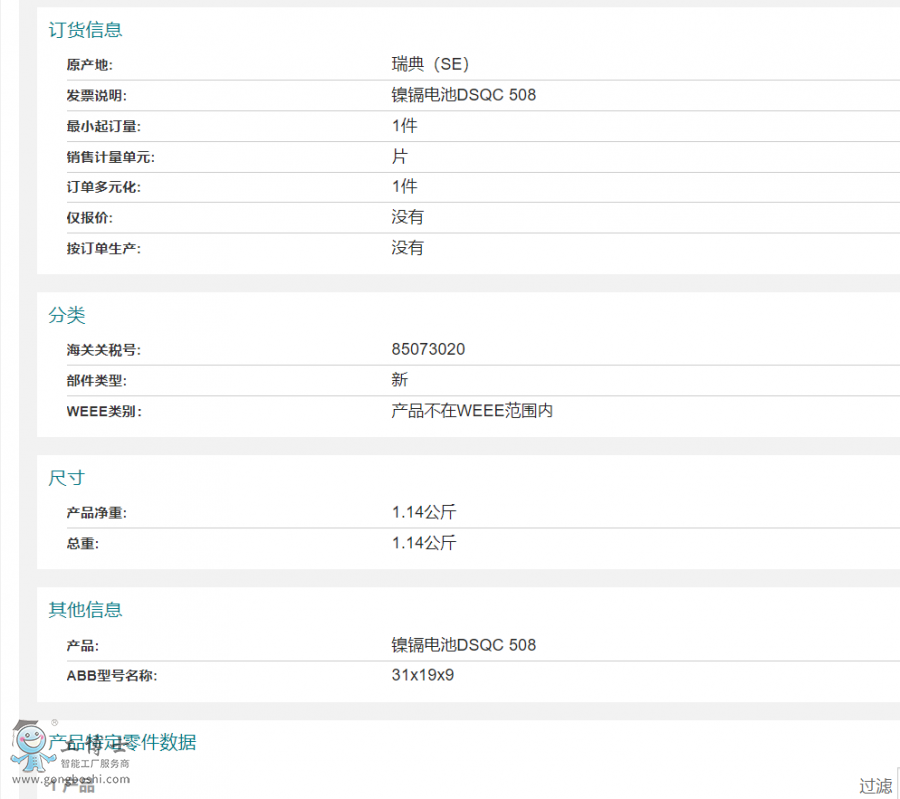Click the customs tariff number 85073020

(x=428, y=349)
